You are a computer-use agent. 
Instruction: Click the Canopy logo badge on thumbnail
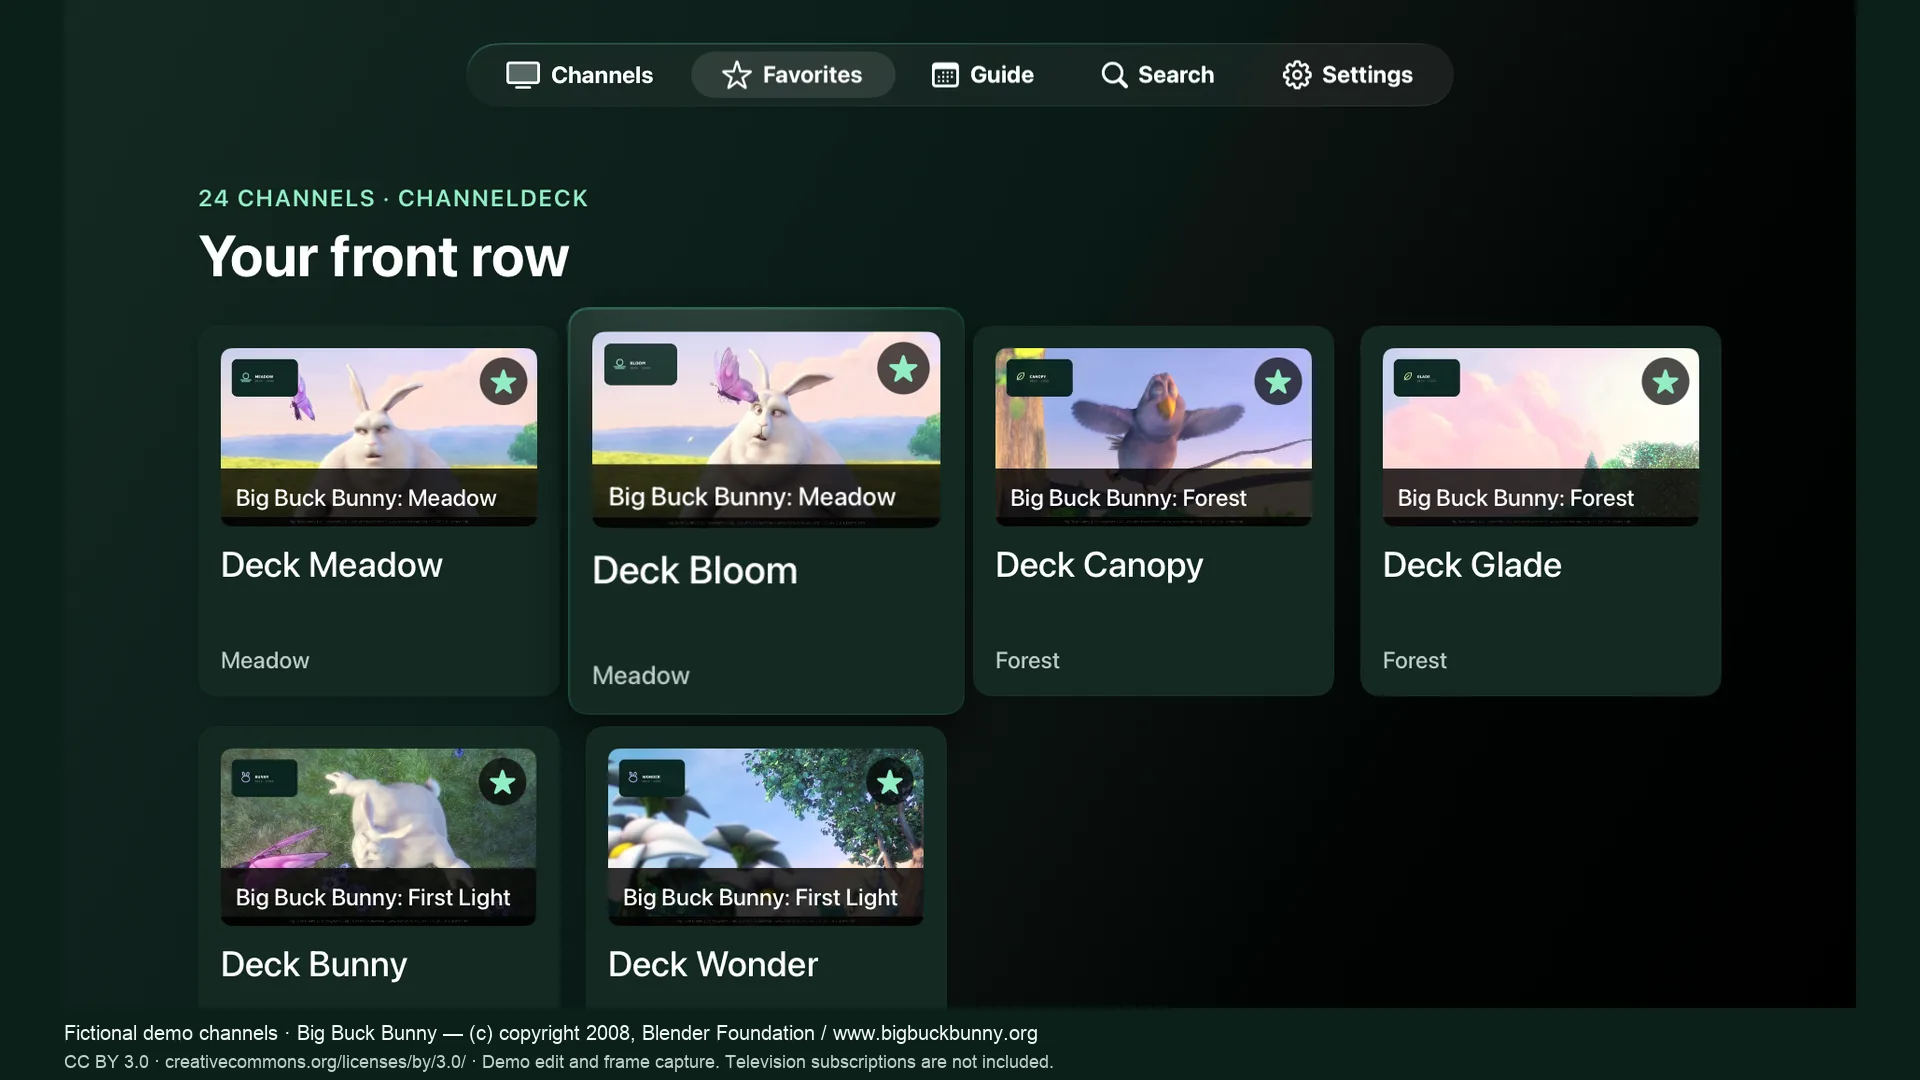pyautogui.click(x=1039, y=378)
